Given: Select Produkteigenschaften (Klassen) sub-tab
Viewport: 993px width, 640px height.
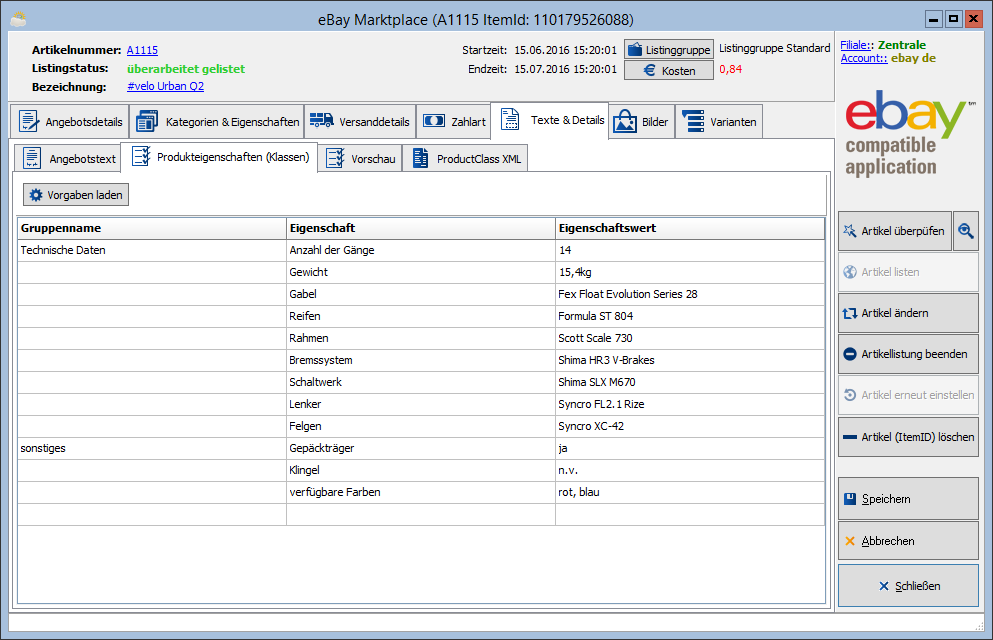Looking at the screenshot, I should point(219,156).
